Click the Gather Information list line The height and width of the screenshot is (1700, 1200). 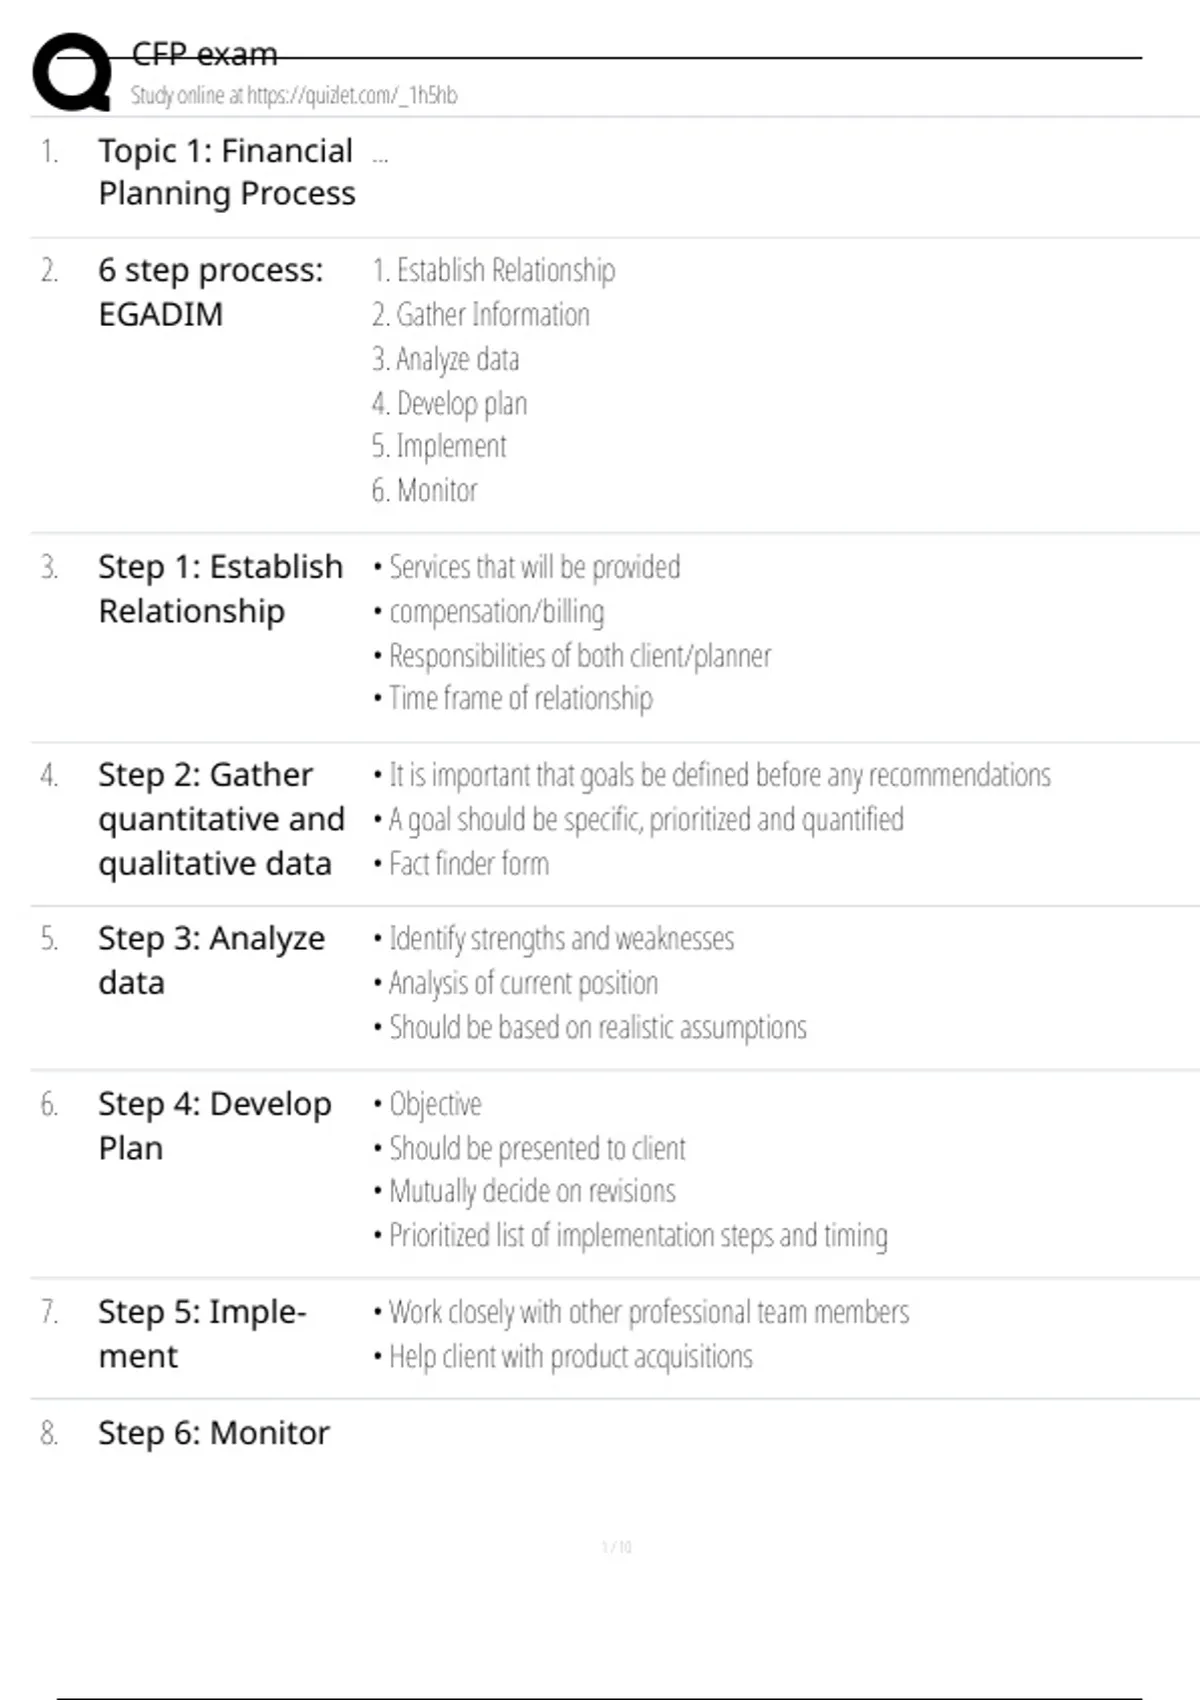pyautogui.click(x=481, y=315)
